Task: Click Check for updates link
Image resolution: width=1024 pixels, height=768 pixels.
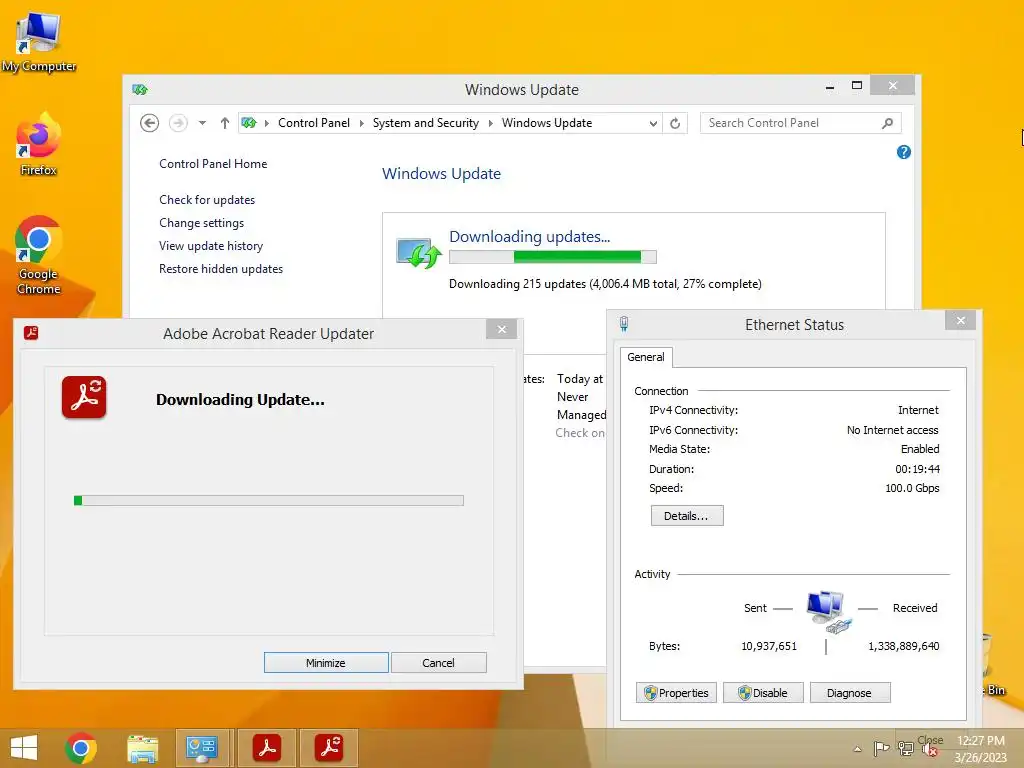Action: 207,200
